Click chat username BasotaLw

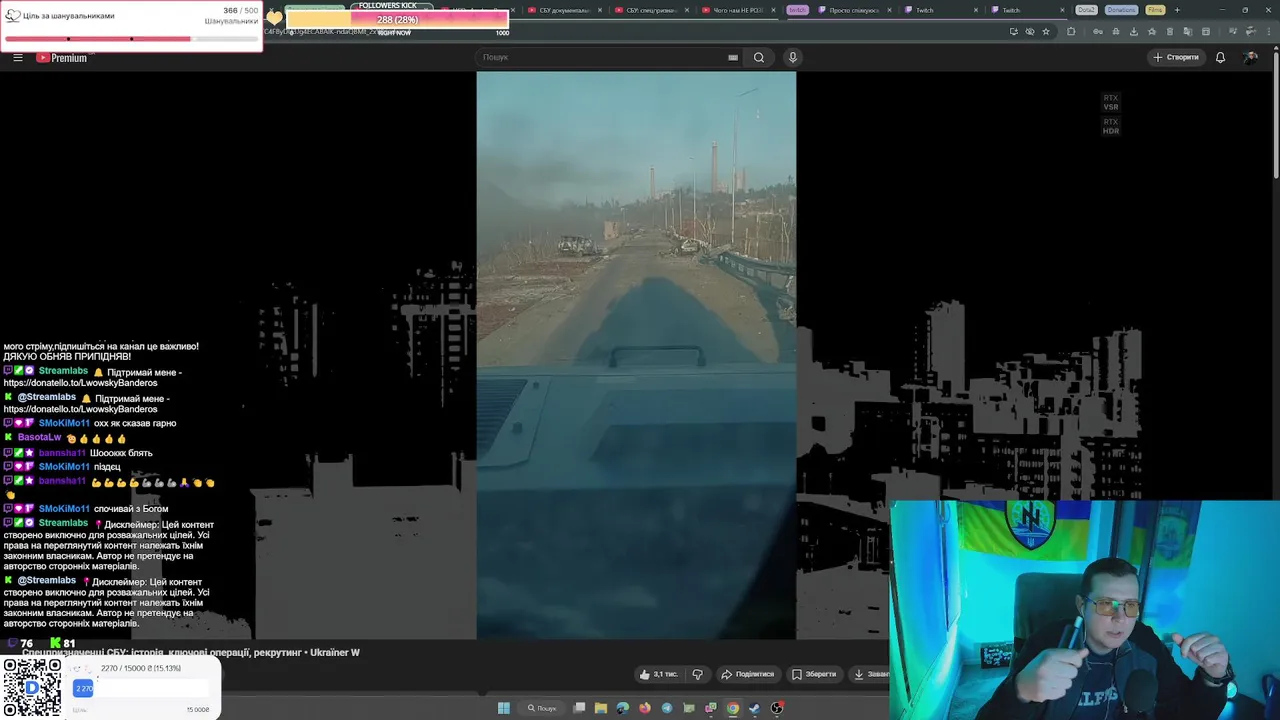point(40,438)
